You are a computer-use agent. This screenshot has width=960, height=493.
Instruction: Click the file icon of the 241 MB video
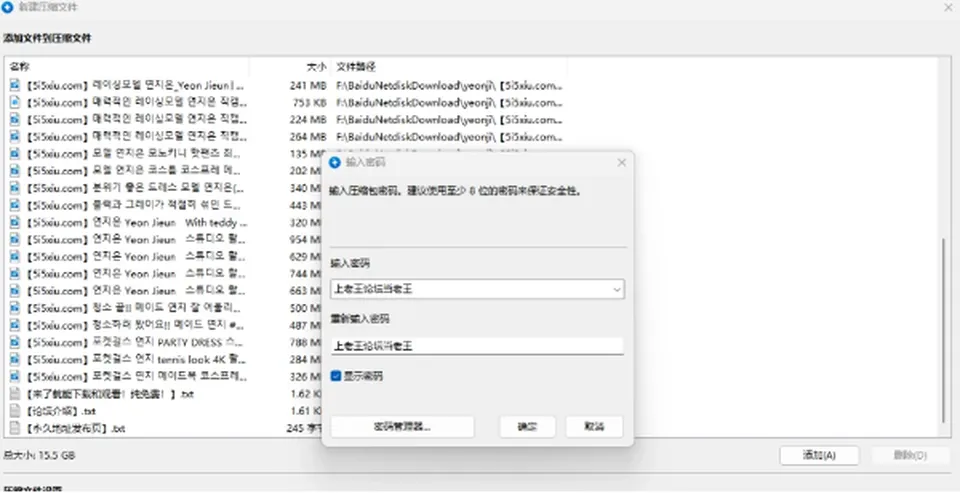[15, 85]
